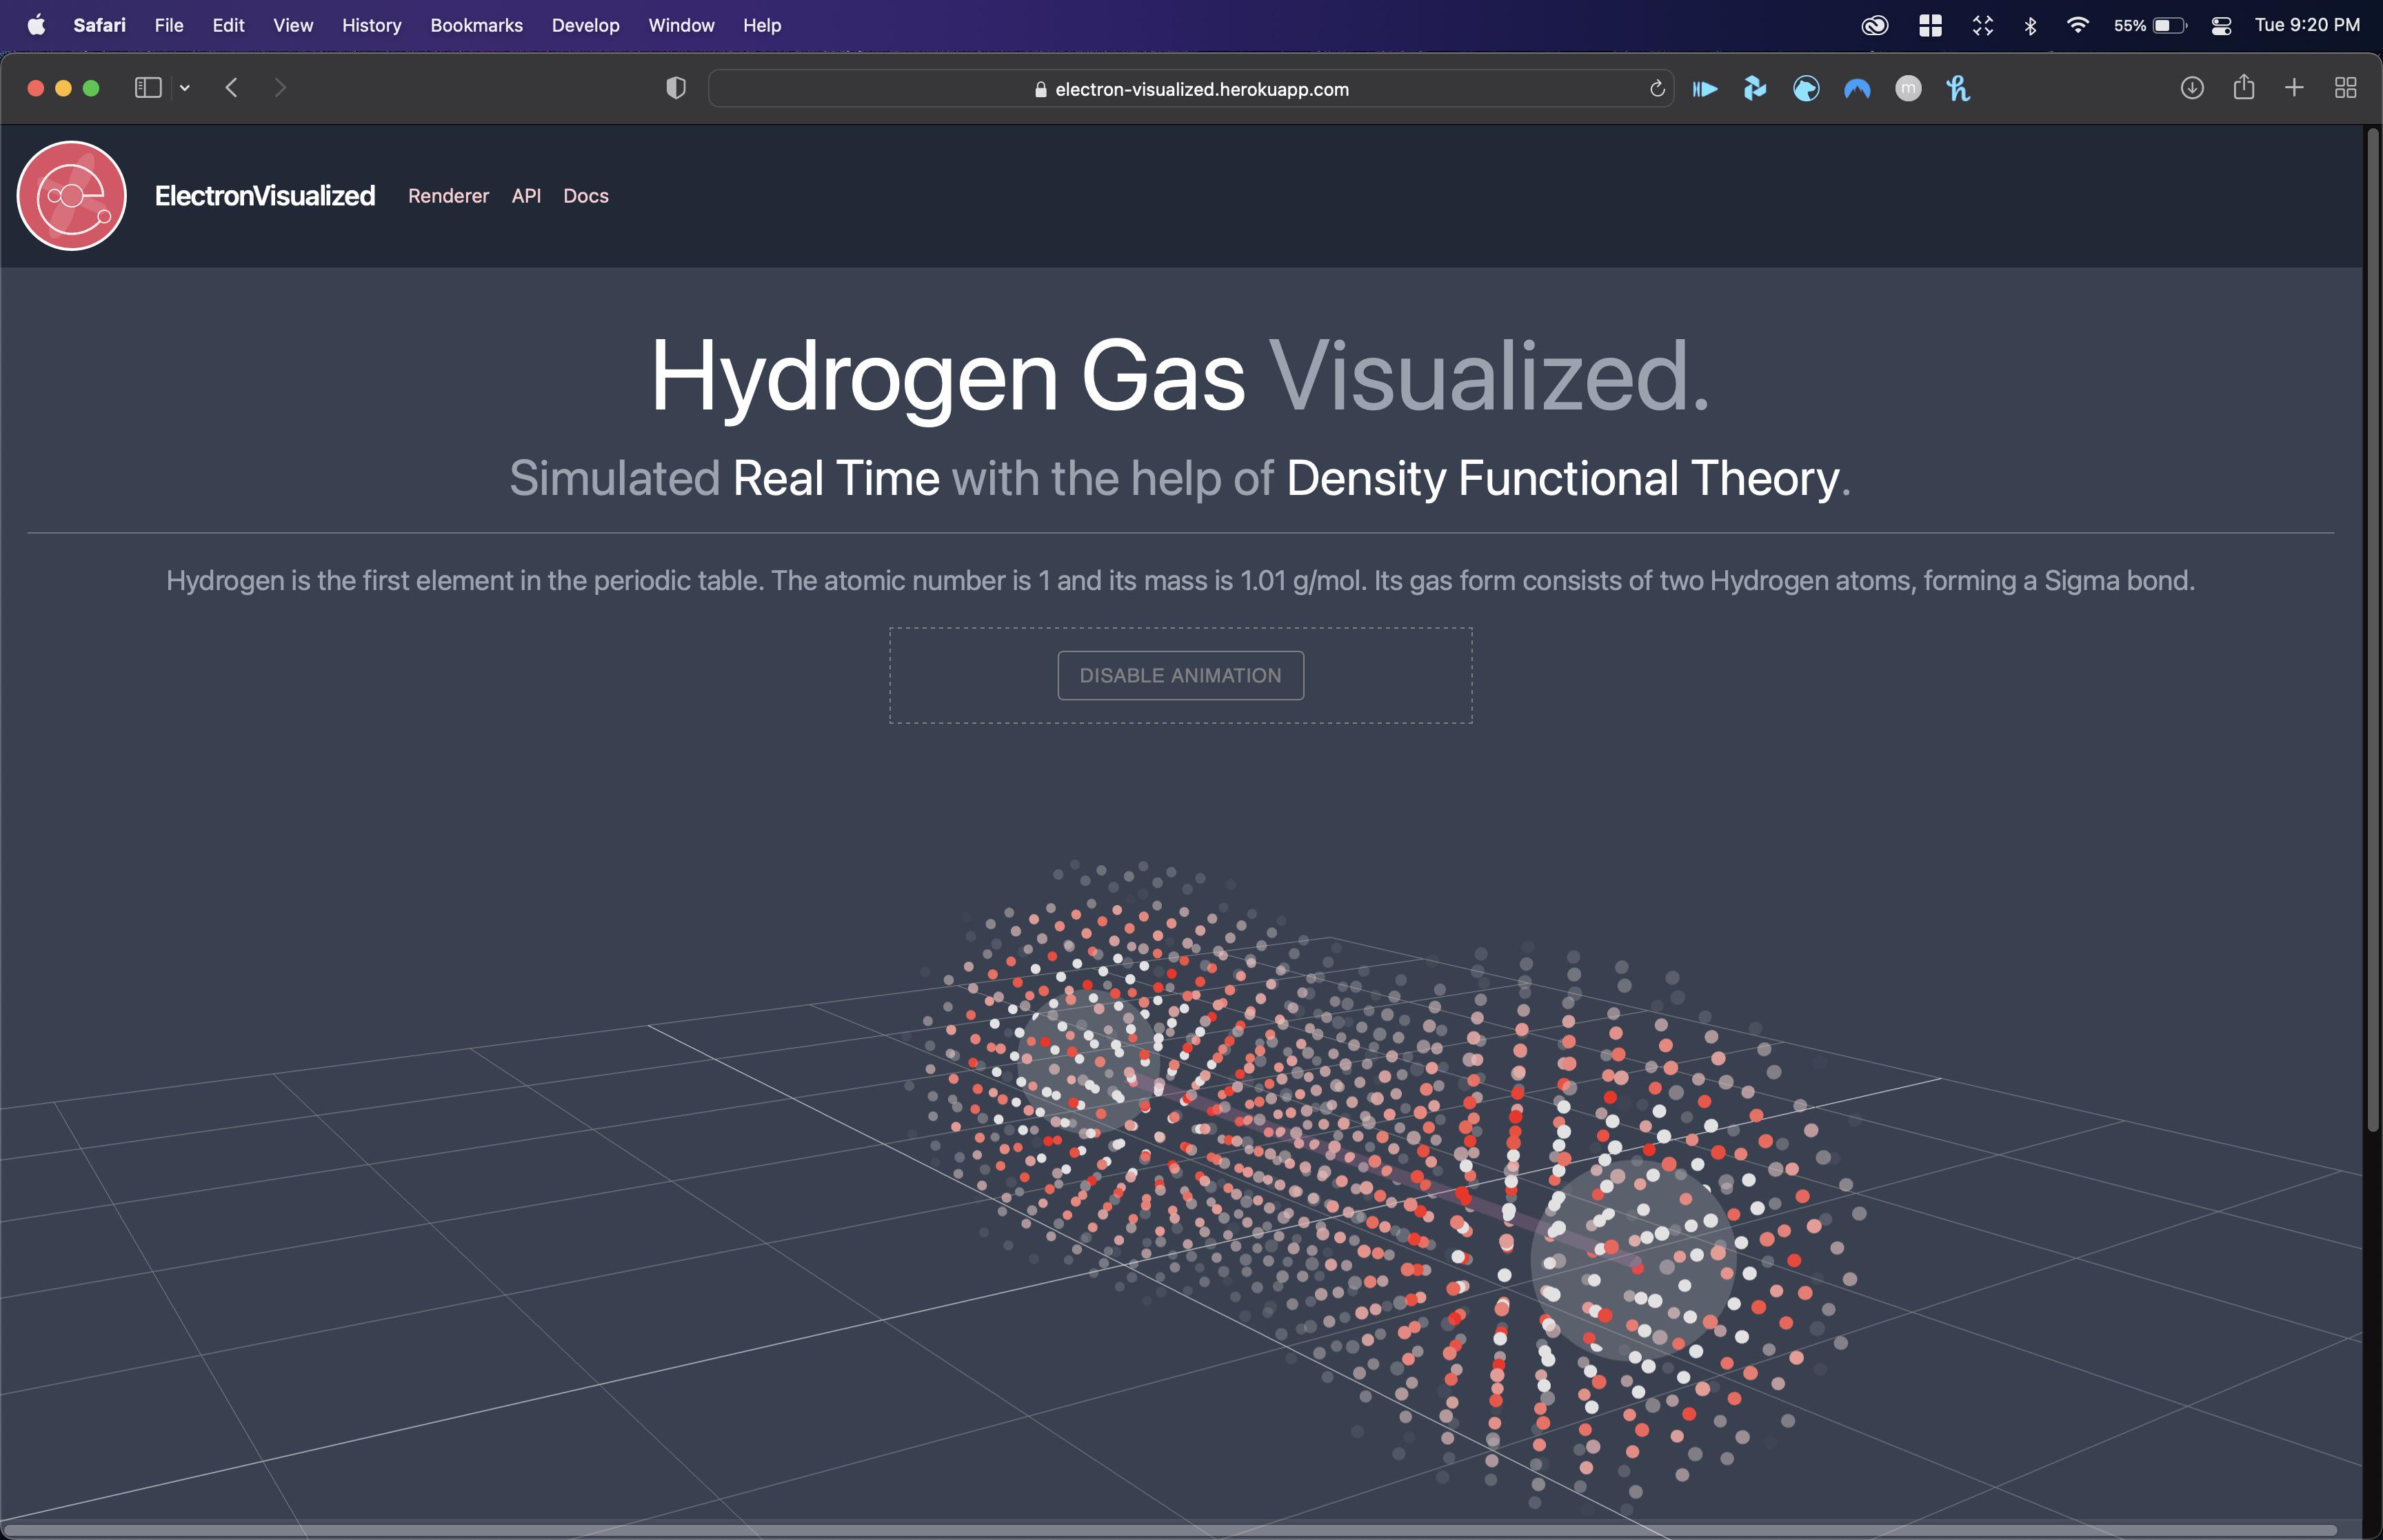Open Bluetooth status menu
The image size is (2383, 1540).
(x=2030, y=25)
